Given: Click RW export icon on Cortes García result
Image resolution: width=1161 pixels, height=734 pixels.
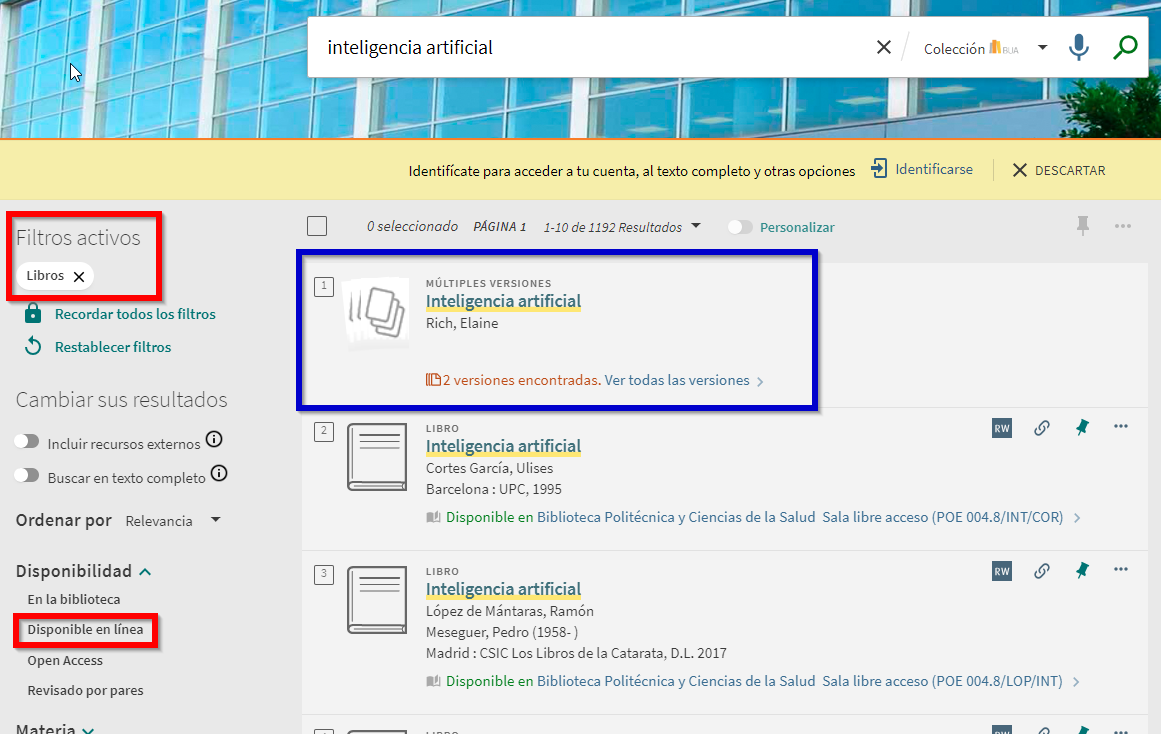Looking at the screenshot, I should coord(1001,428).
